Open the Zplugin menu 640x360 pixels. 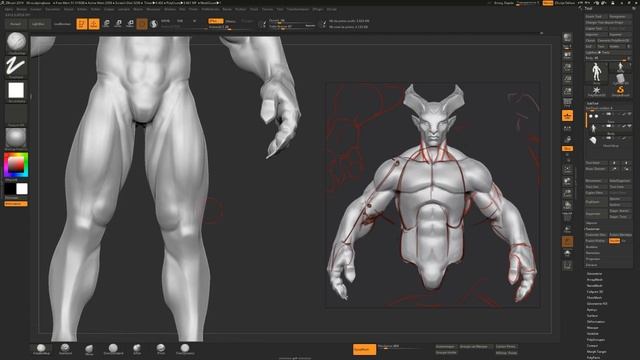[318, 9]
